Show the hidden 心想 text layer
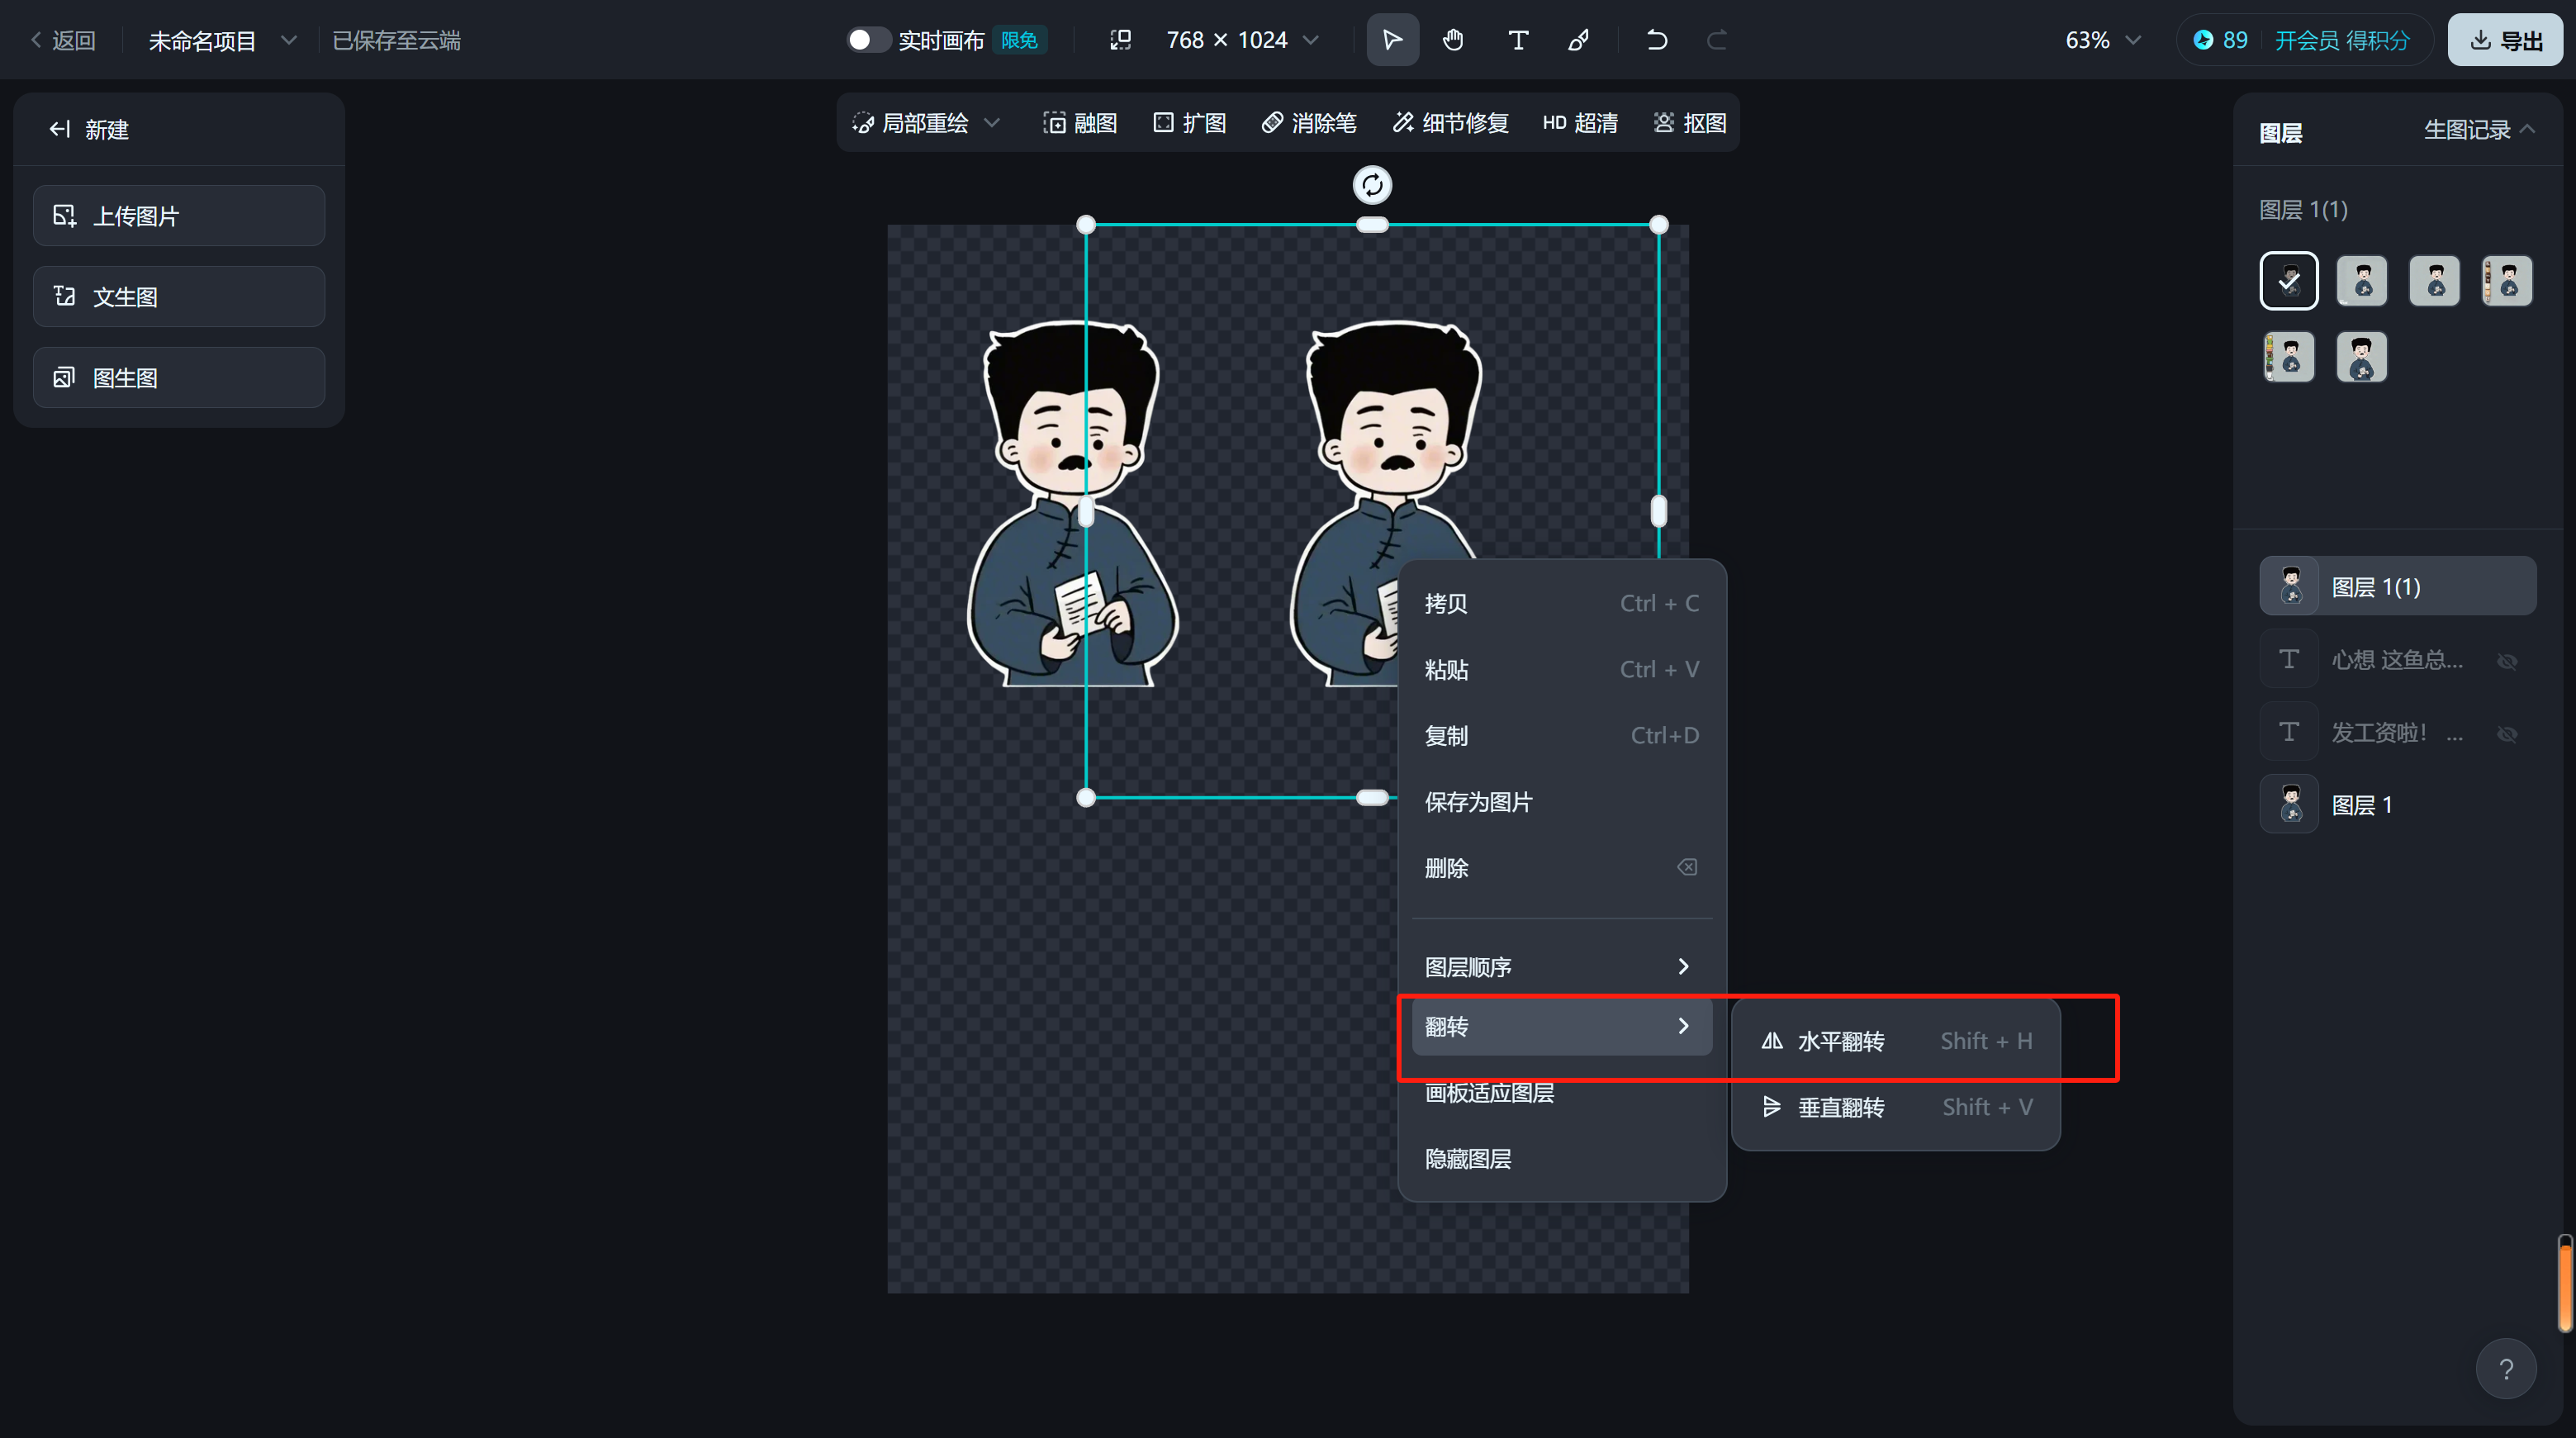 point(2508,661)
